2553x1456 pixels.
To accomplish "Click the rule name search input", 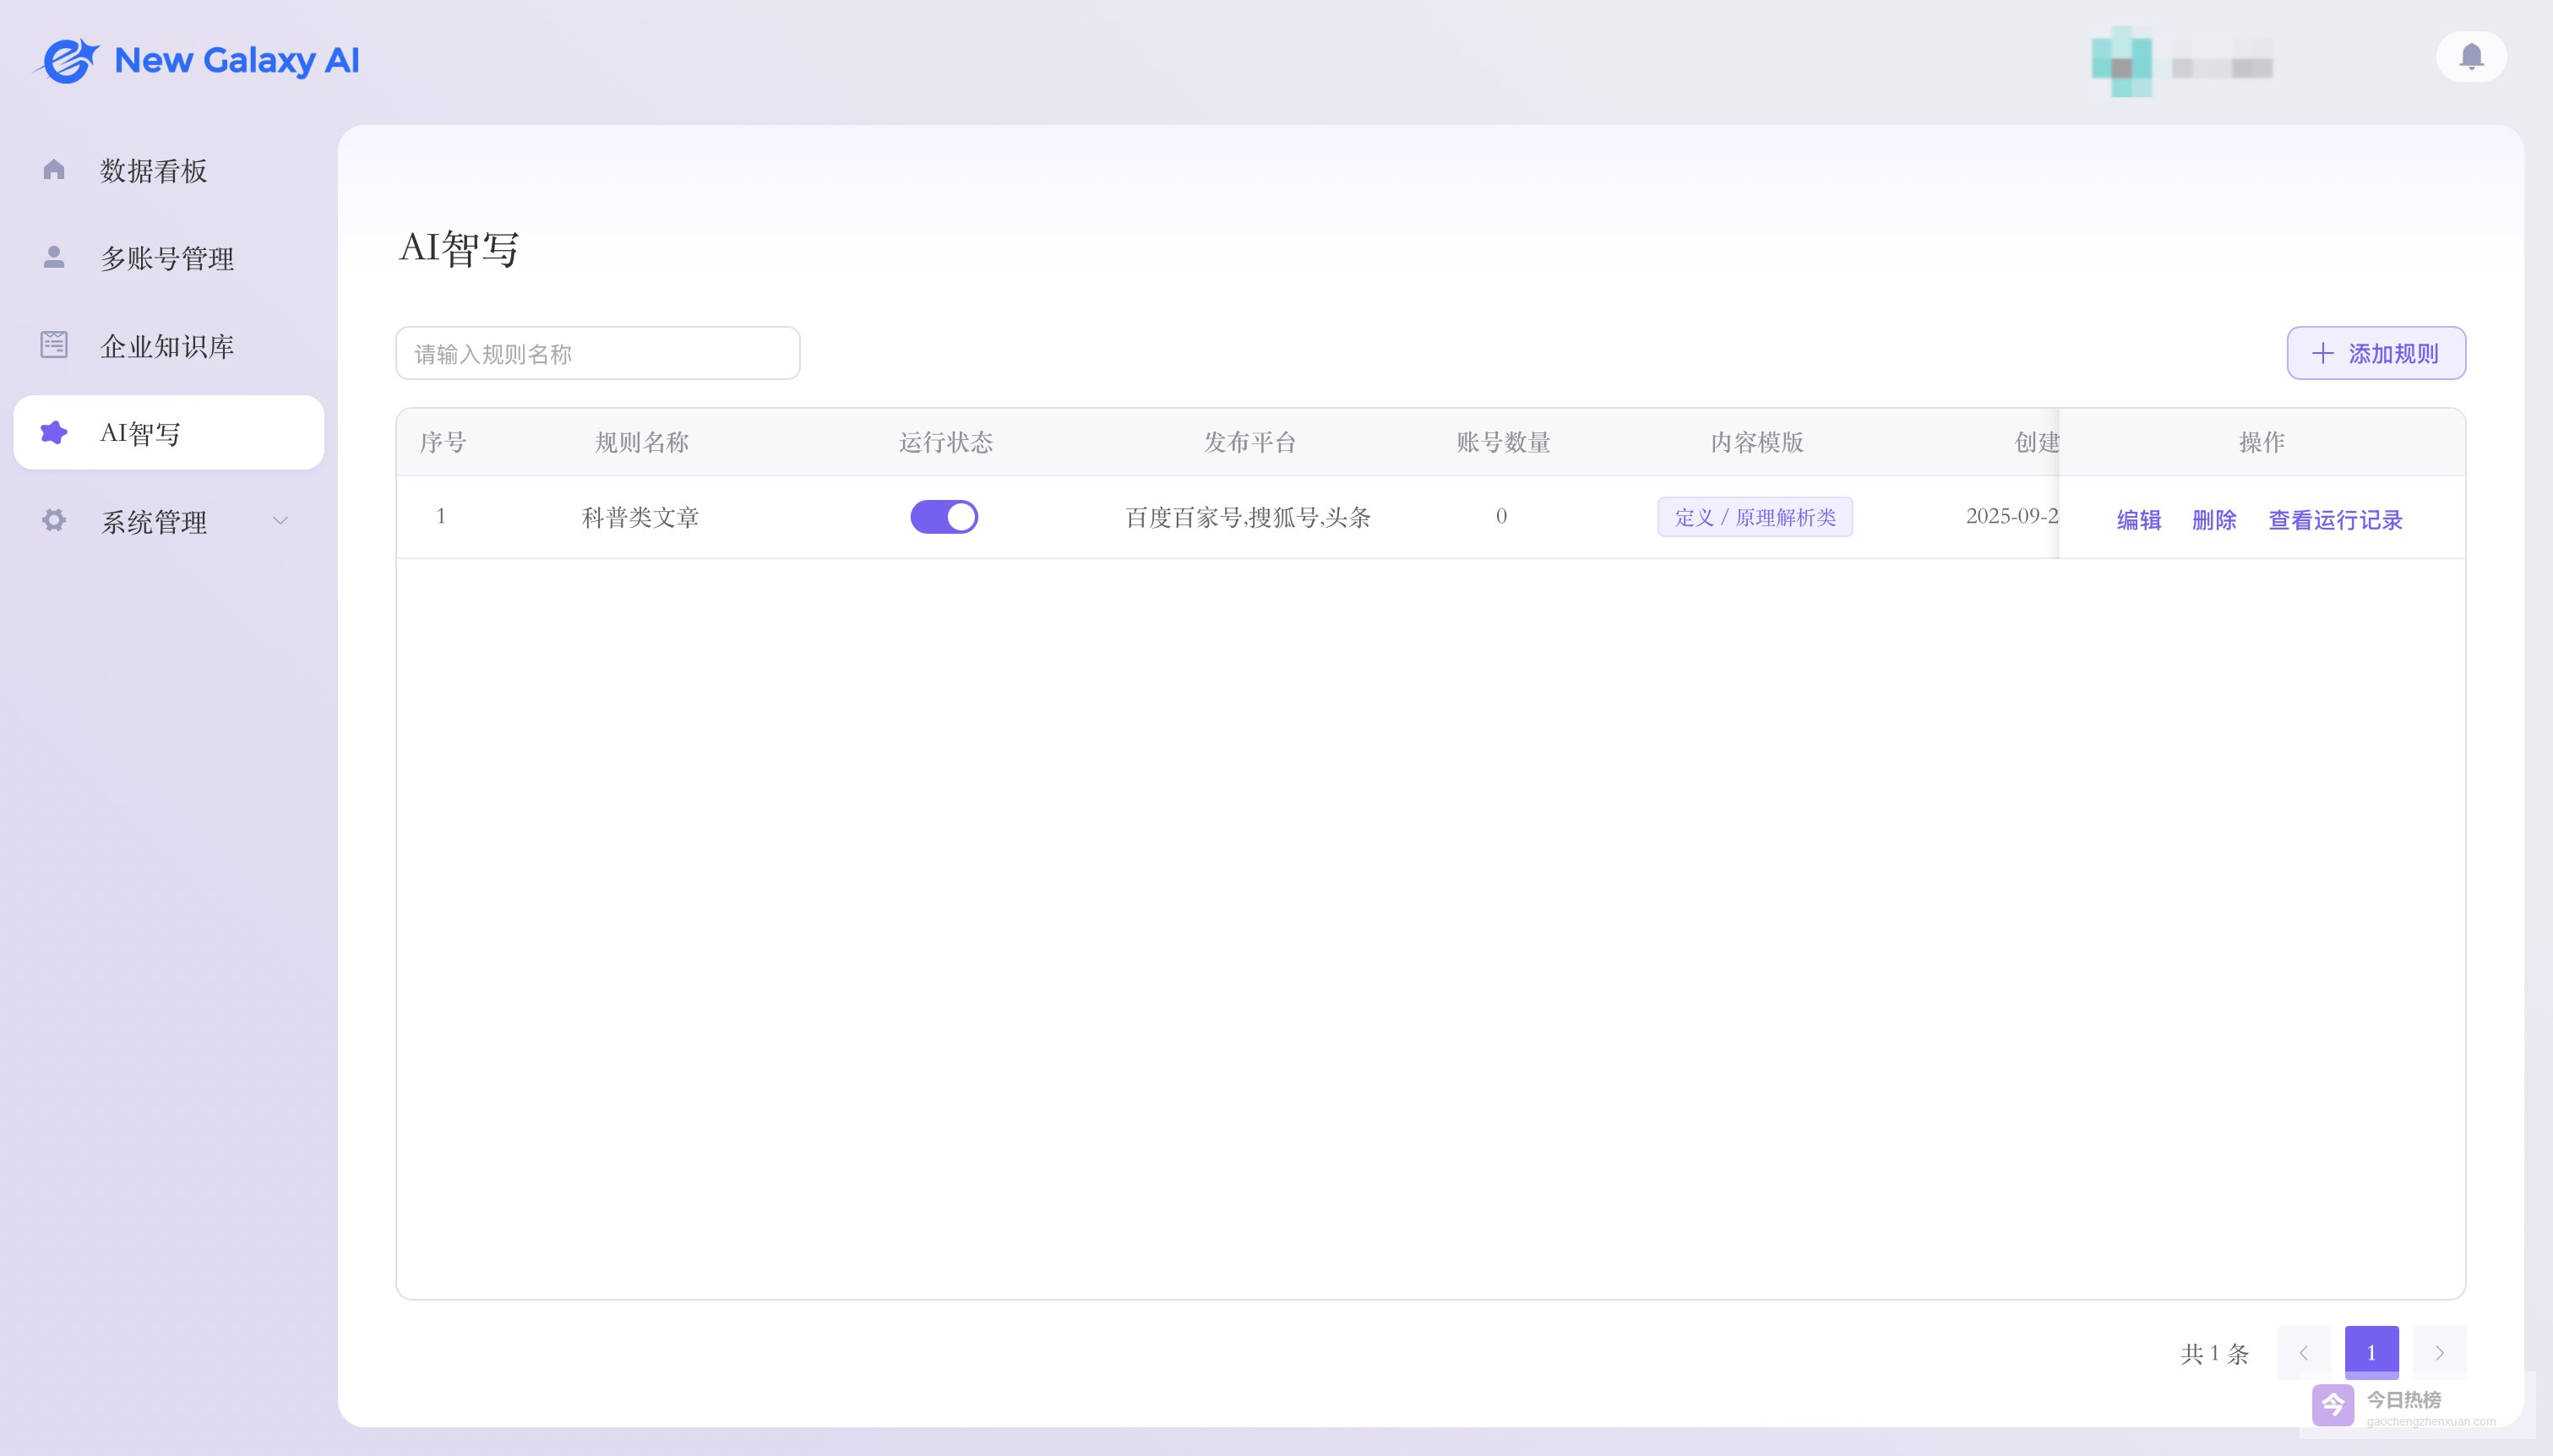I will click(x=597, y=353).
